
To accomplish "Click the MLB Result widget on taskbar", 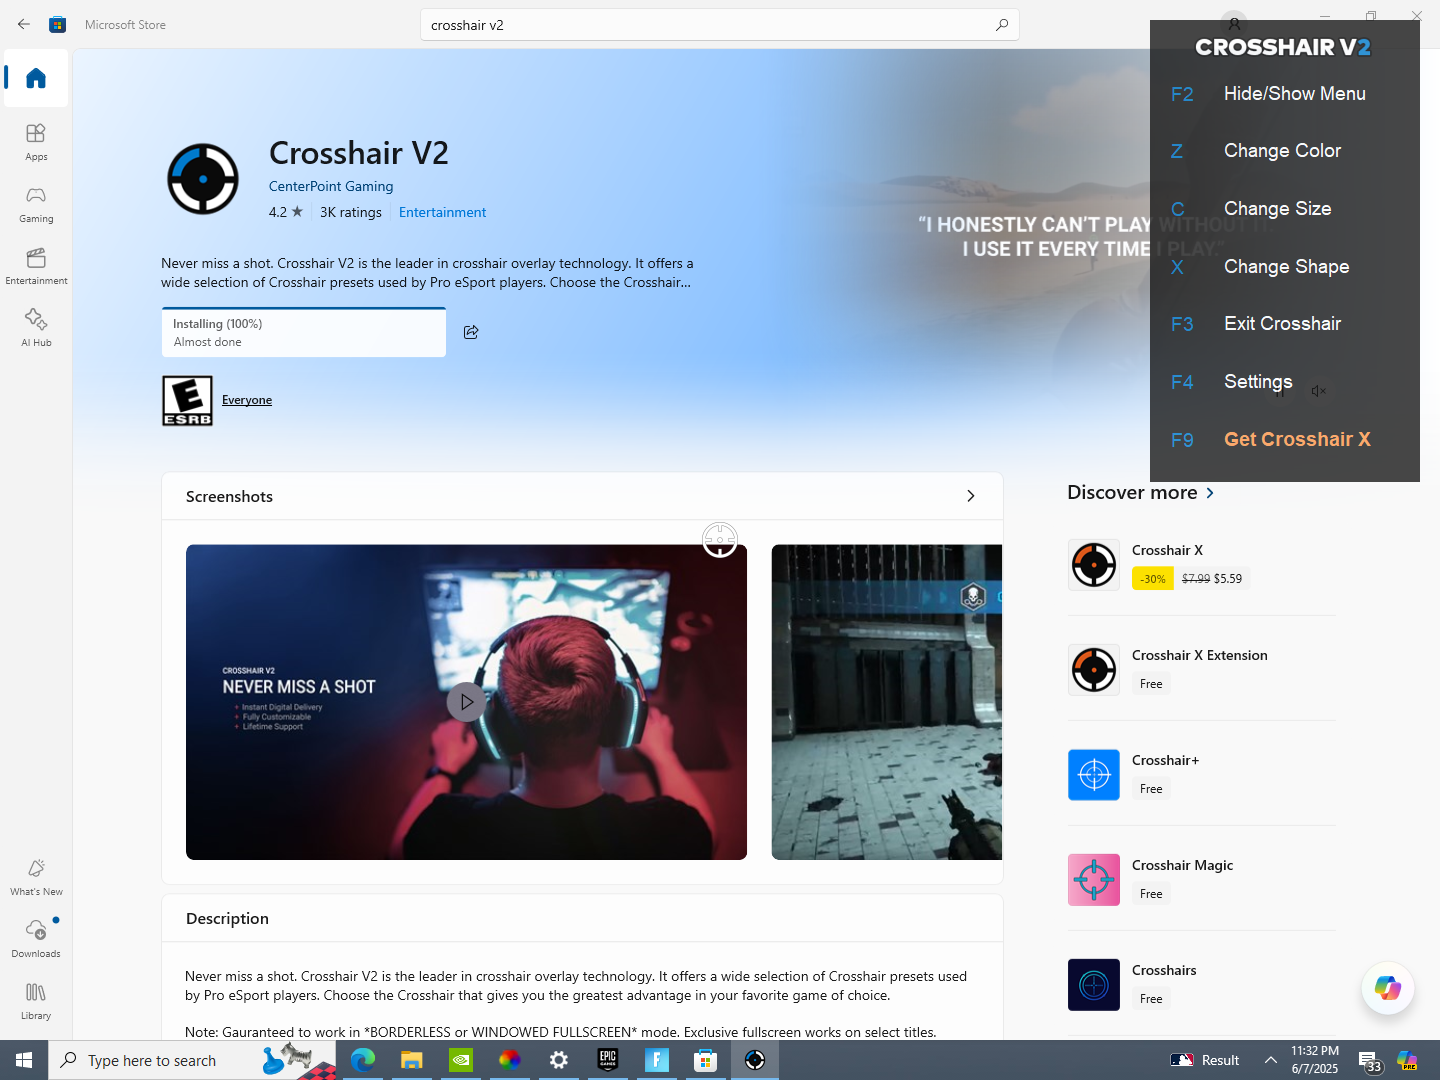I will pos(1205,1060).
